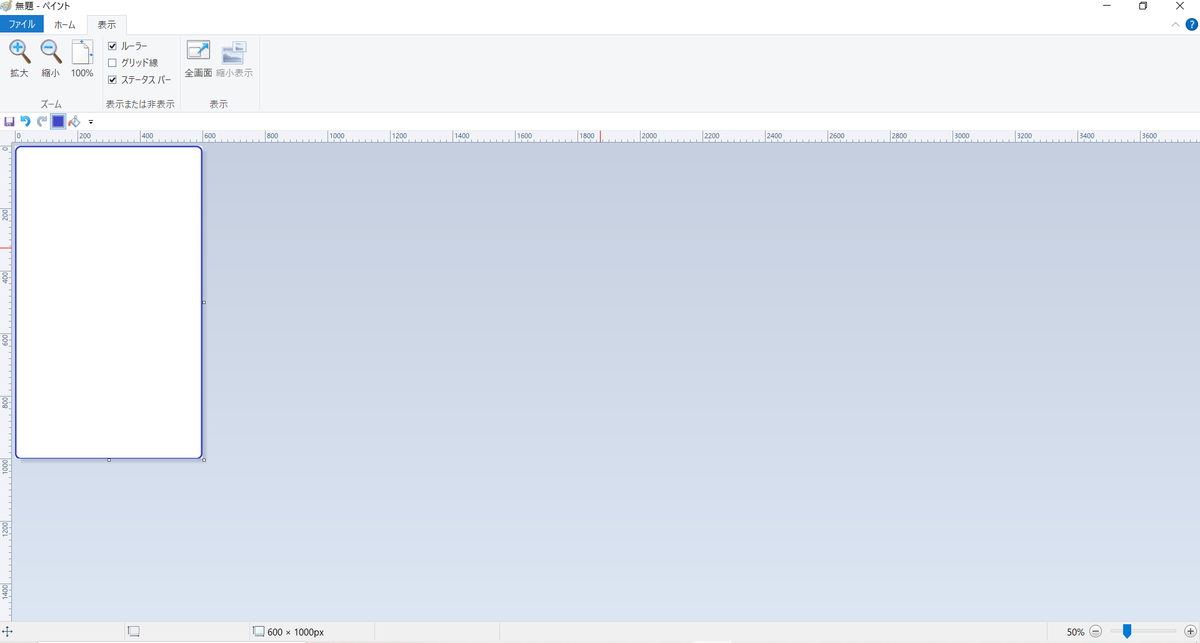Select the paint bucket fill icon

click(x=74, y=121)
